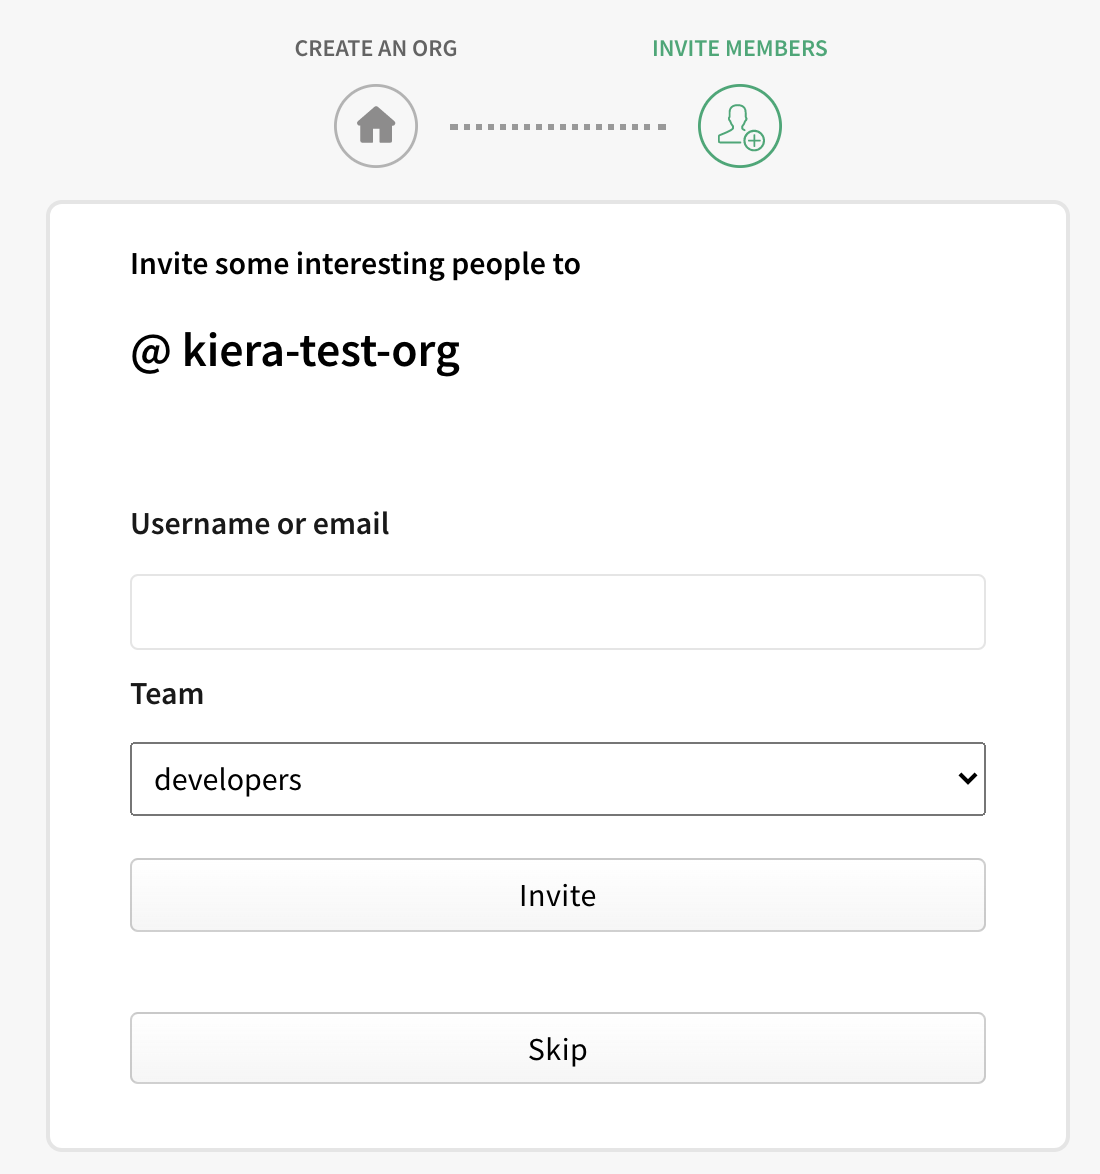Click the chevron on the developers selector

pos(966,779)
